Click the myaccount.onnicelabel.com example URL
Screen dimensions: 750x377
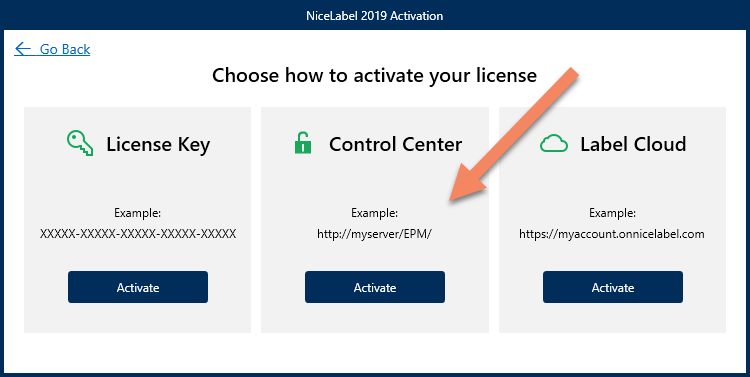tap(612, 234)
